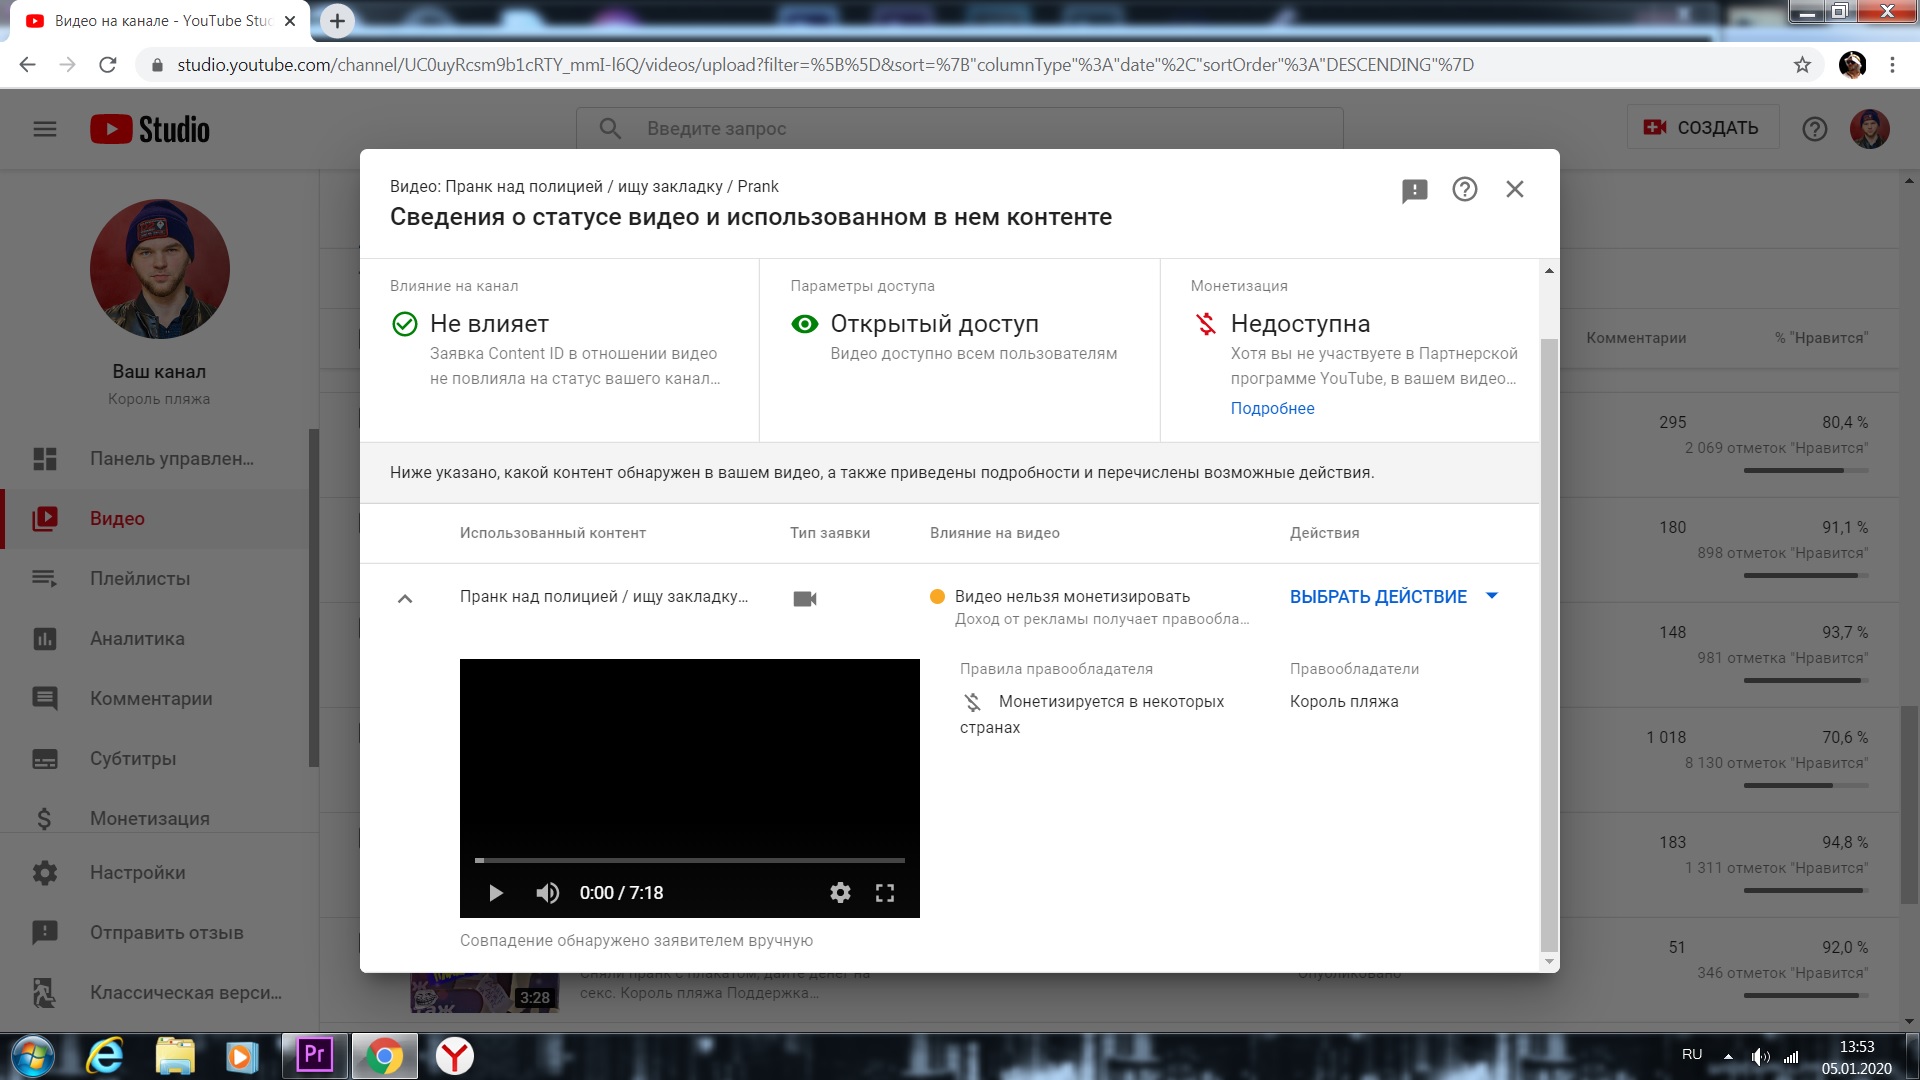Open the account avatar in Studio header
Screen dimensions: 1920x1080
1869,129
